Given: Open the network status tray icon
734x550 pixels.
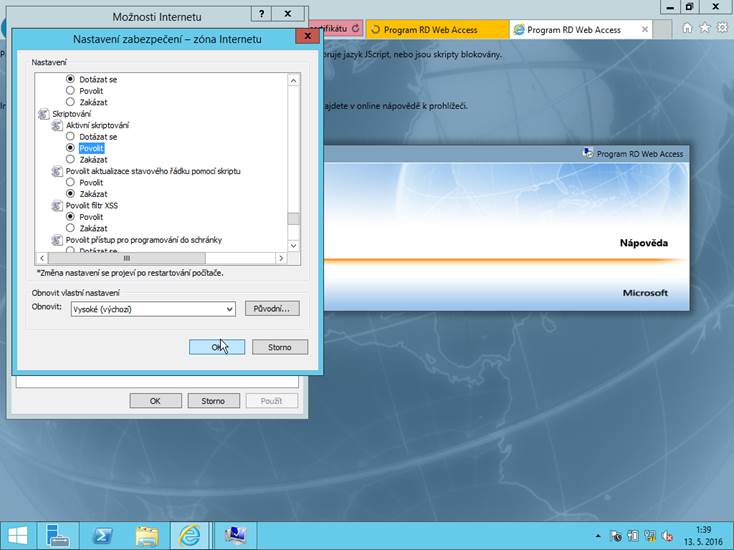Looking at the screenshot, I should tap(650, 536).
